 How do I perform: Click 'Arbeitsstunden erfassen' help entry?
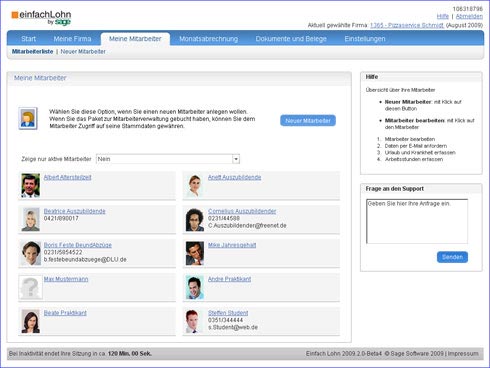coord(414,159)
